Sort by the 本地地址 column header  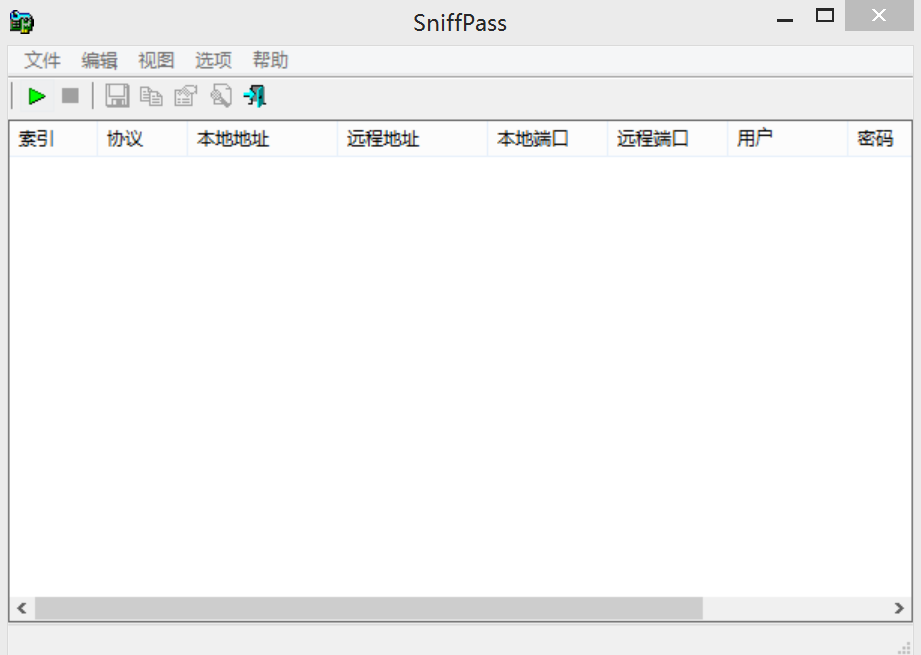click(262, 139)
